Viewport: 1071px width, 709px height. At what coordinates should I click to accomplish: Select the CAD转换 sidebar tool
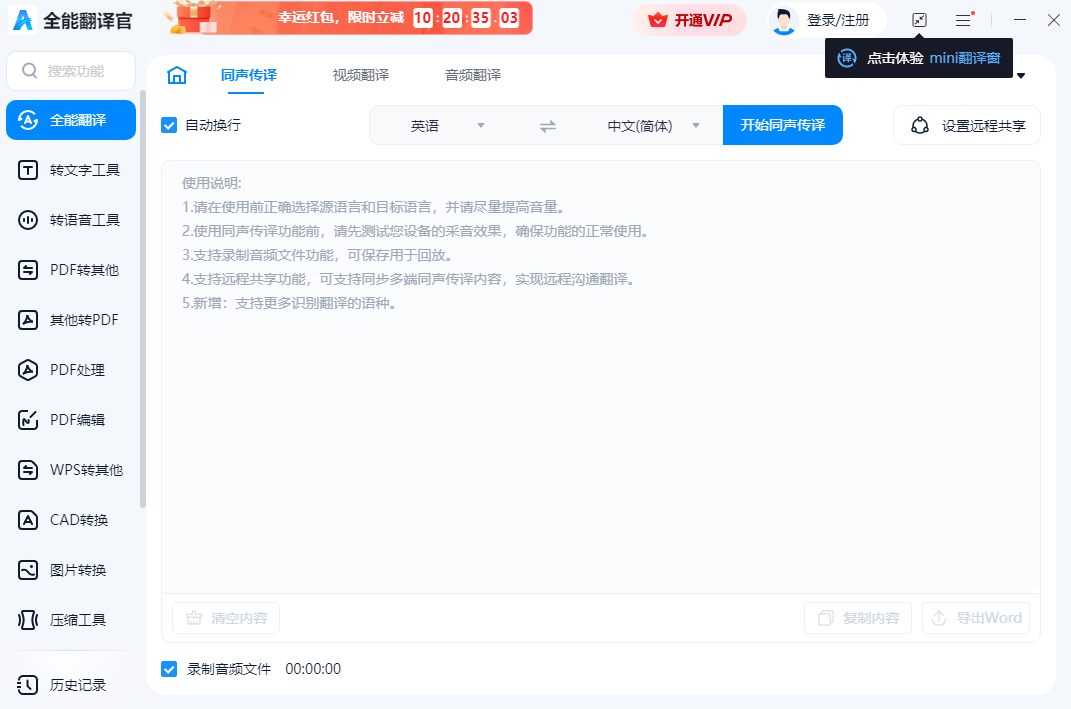(70, 519)
